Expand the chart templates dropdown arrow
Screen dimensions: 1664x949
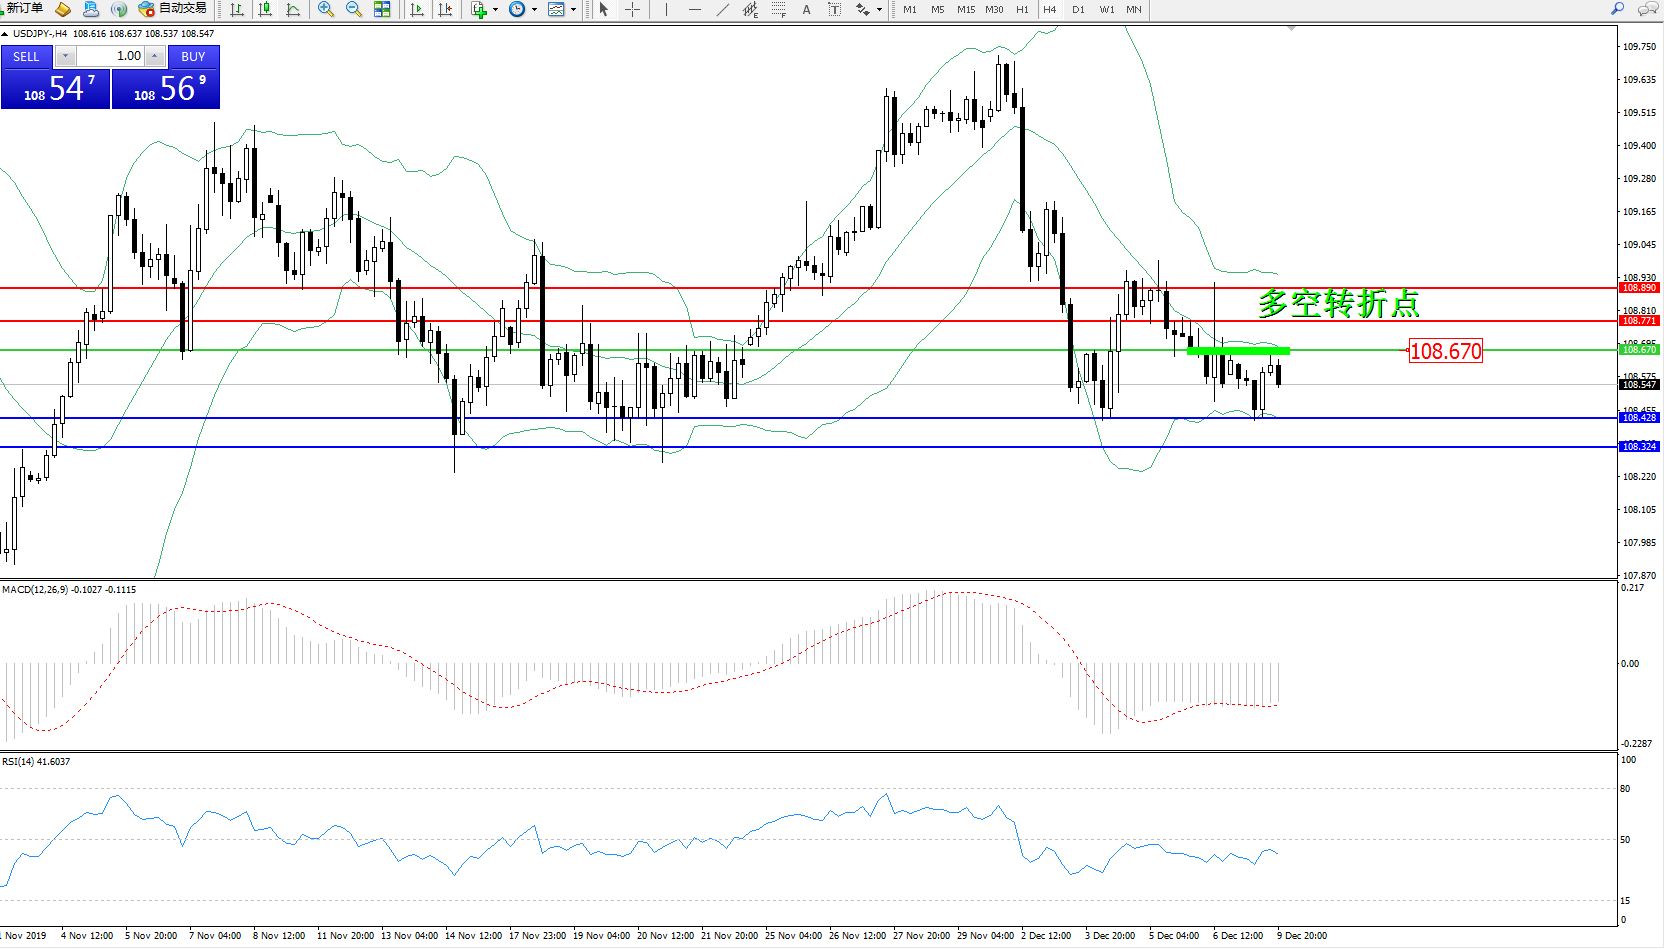pos(573,10)
